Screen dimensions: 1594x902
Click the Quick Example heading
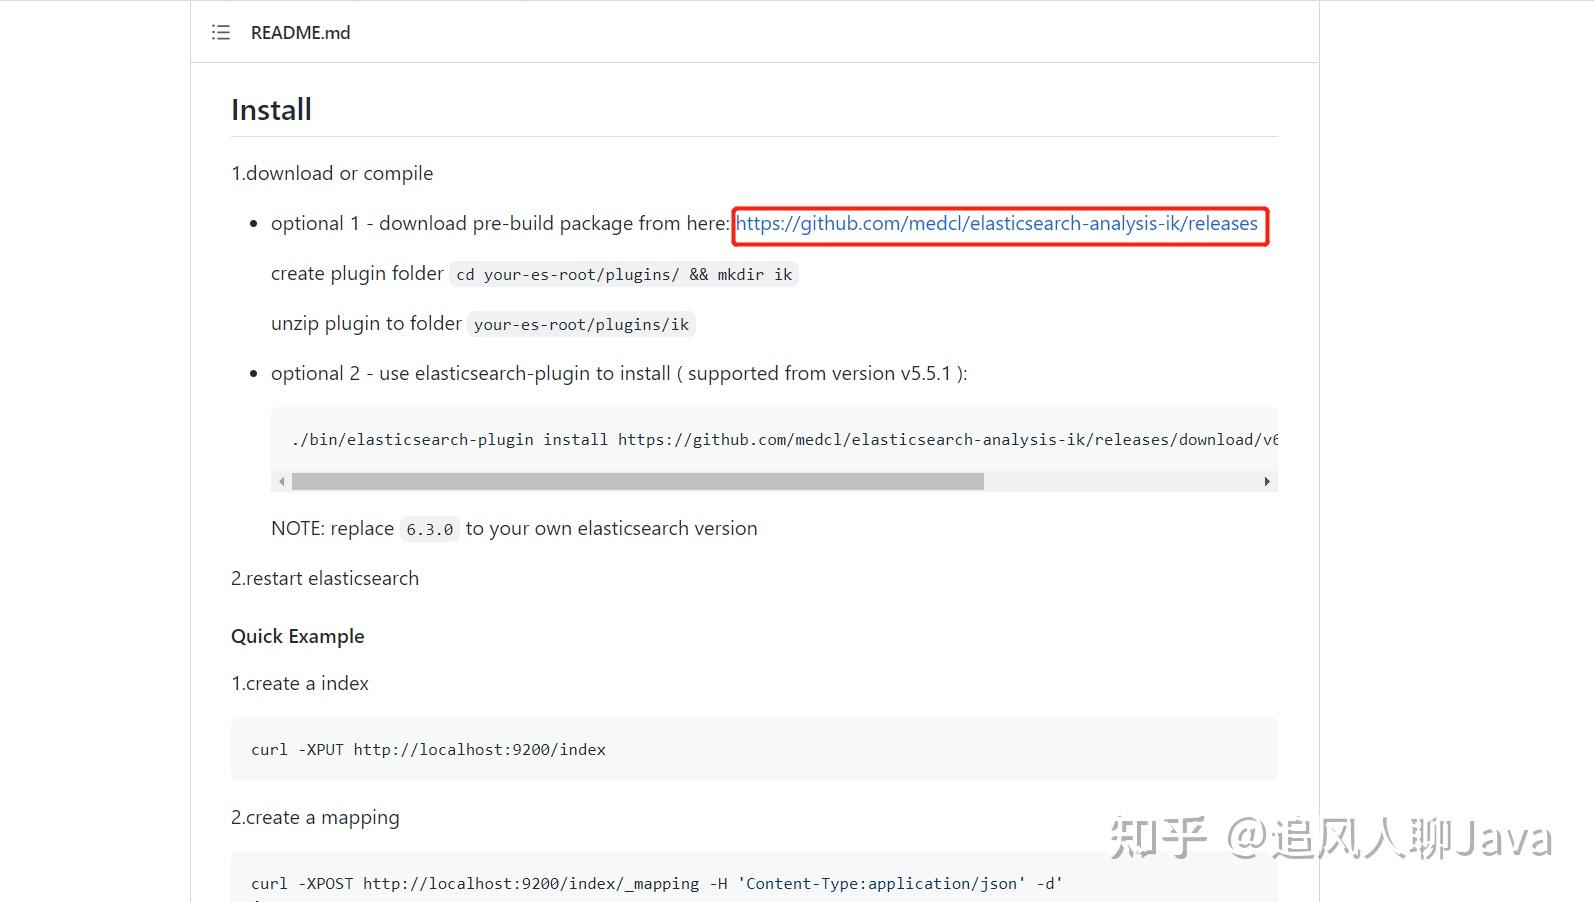point(297,636)
